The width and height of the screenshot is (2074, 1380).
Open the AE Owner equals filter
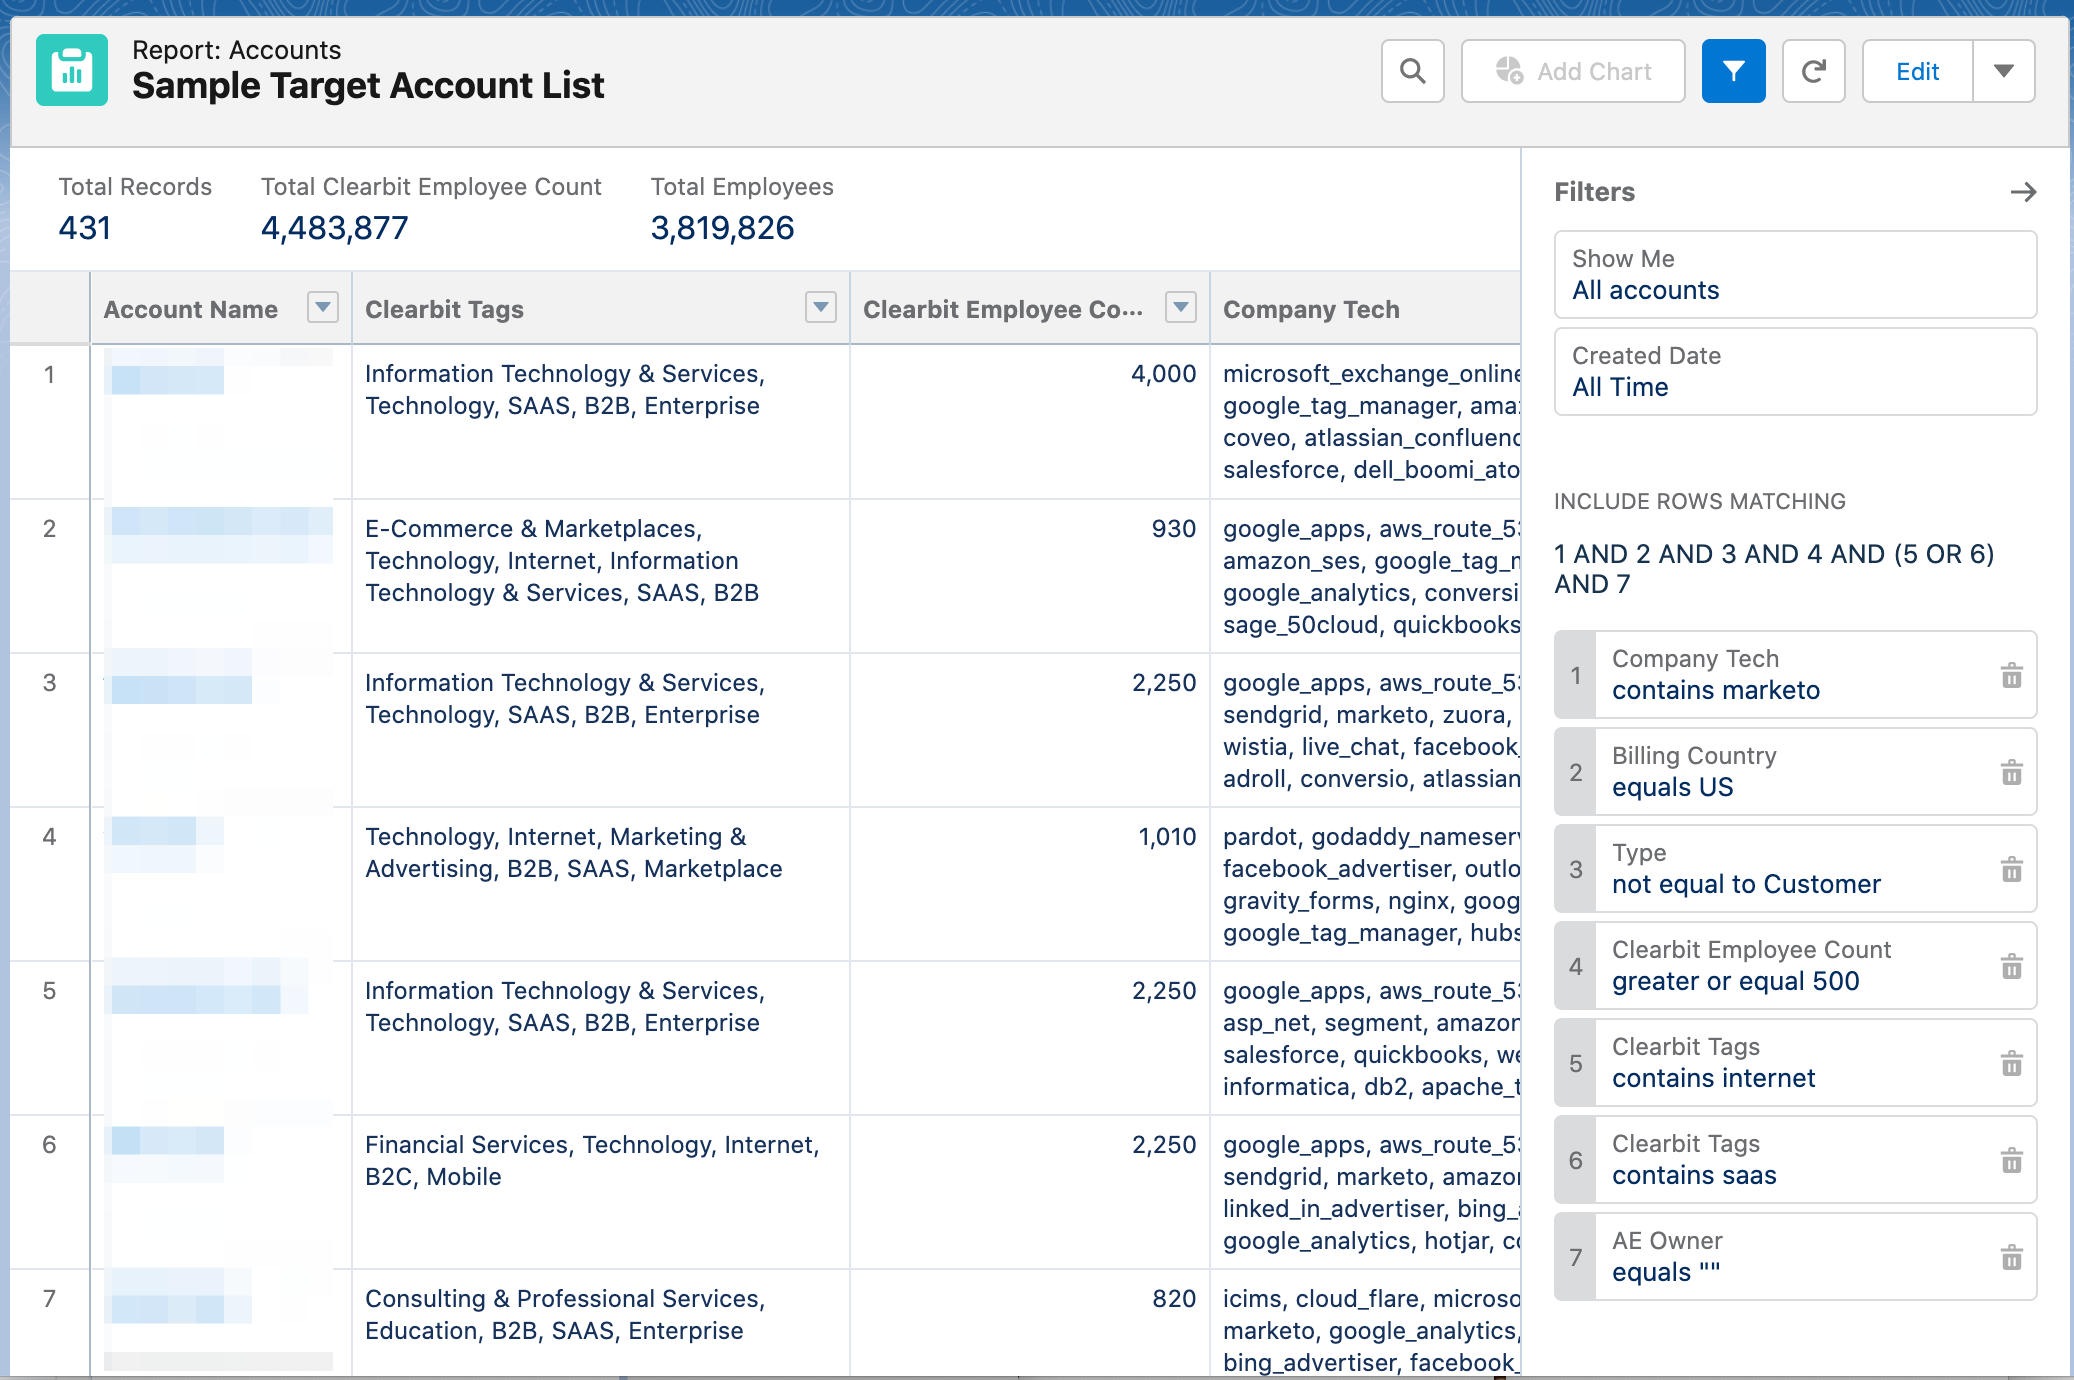pyautogui.click(x=1795, y=1257)
